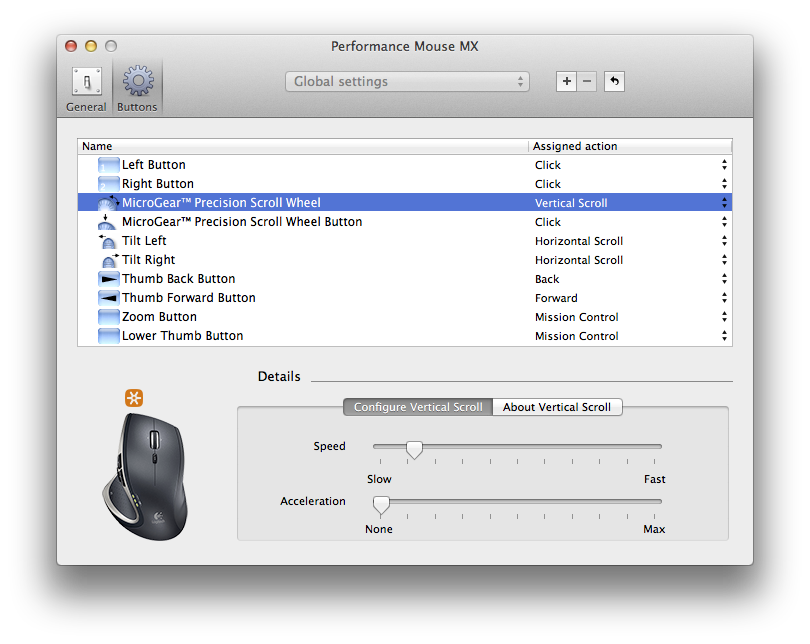Screen dimensions: 810x644
Task: Click the Tilt Left row icon
Action: pyautogui.click(x=107, y=241)
